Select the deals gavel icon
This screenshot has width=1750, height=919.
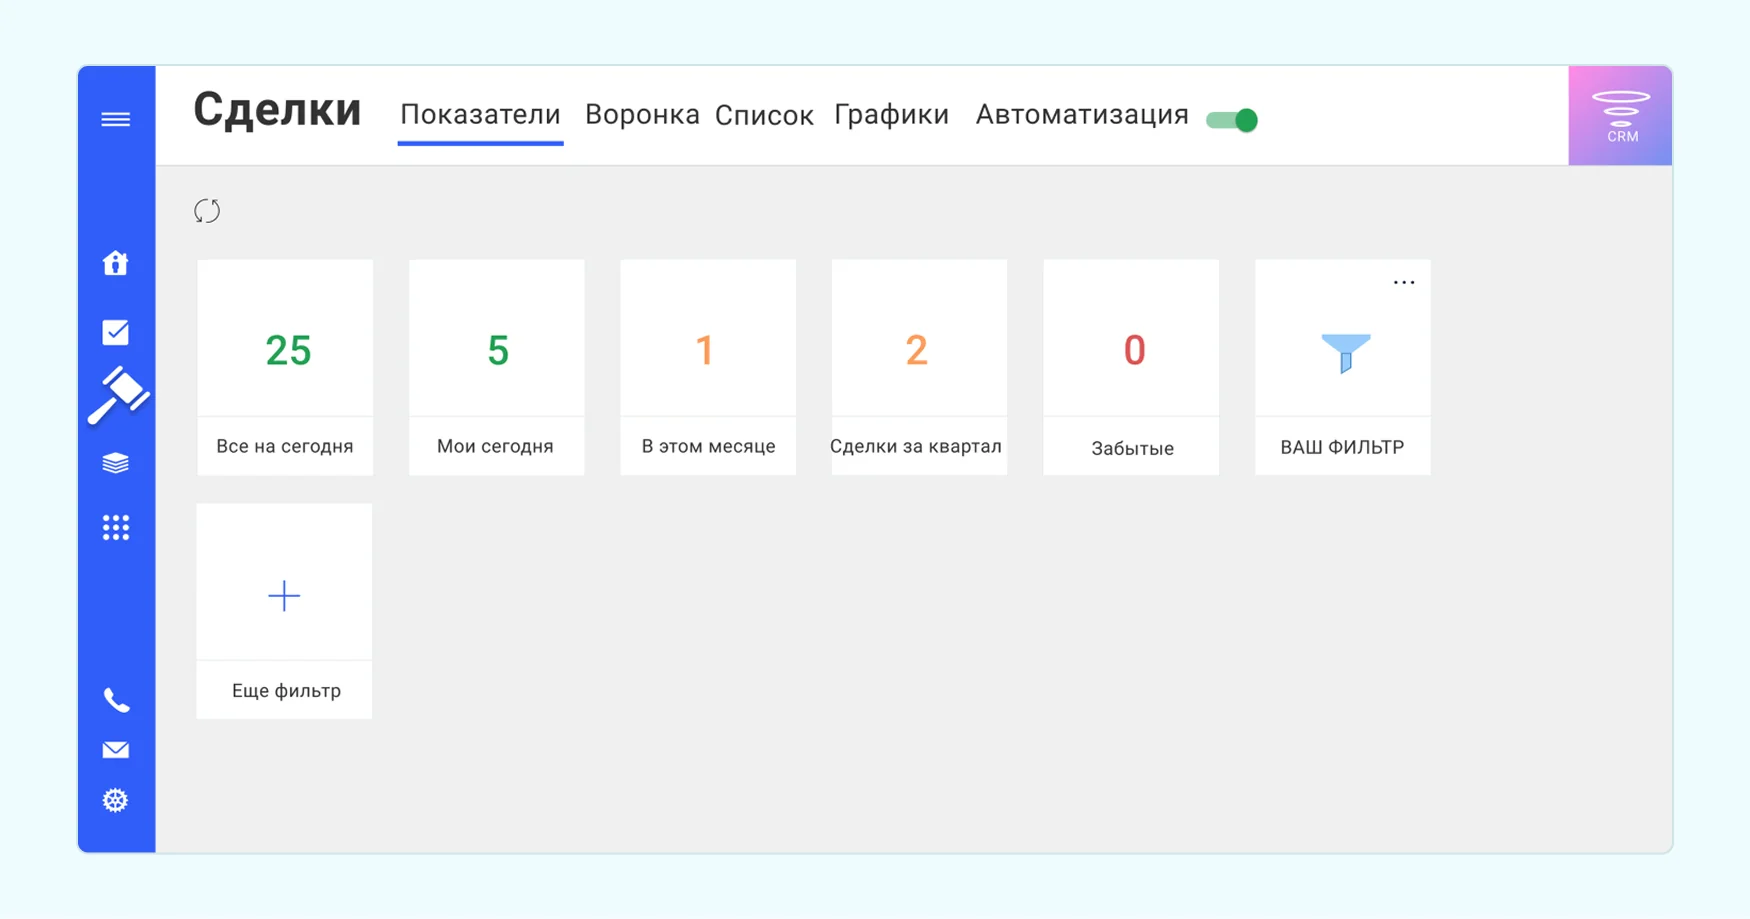click(x=118, y=396)
